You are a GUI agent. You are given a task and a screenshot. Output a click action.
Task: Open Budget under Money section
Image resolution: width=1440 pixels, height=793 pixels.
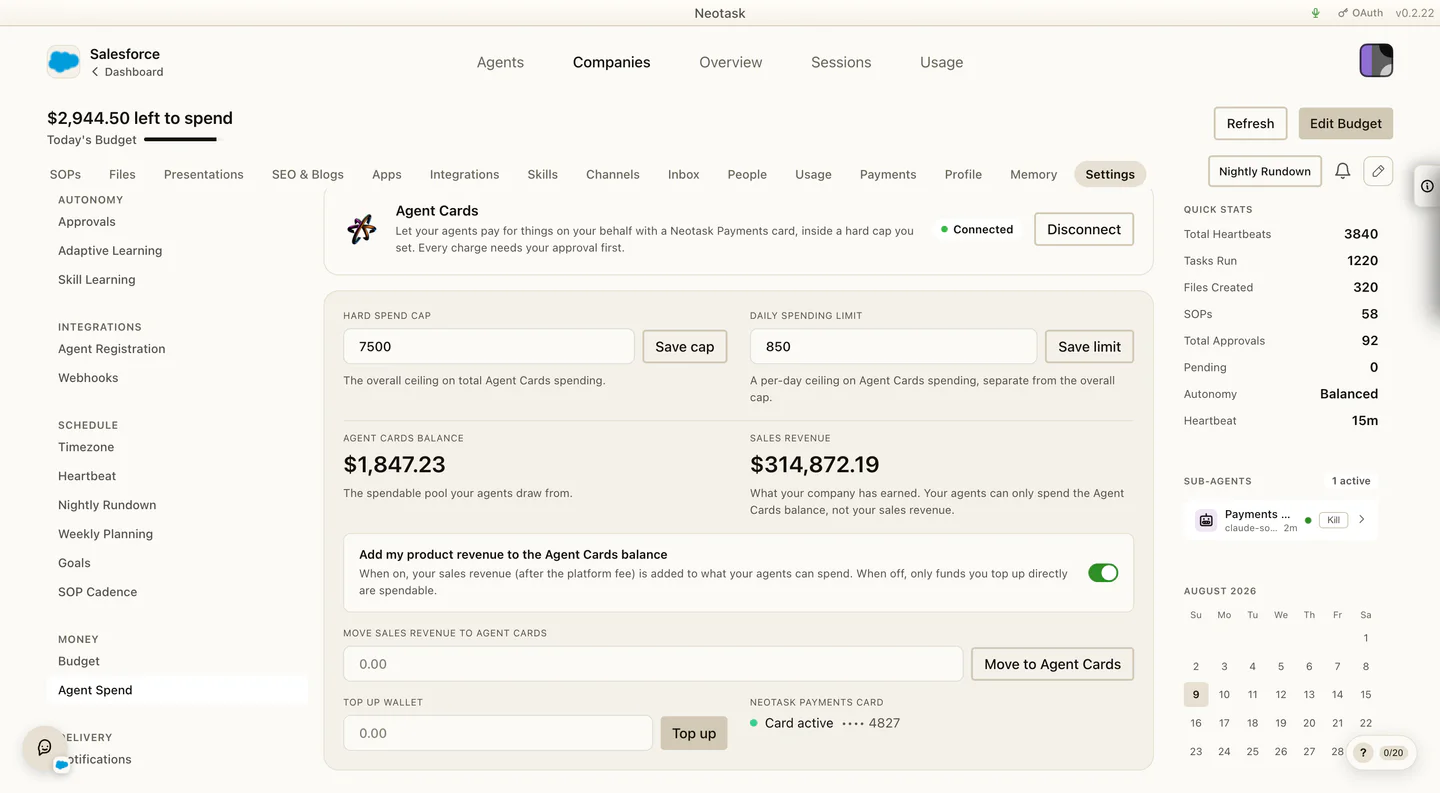[x=79, y=661]
